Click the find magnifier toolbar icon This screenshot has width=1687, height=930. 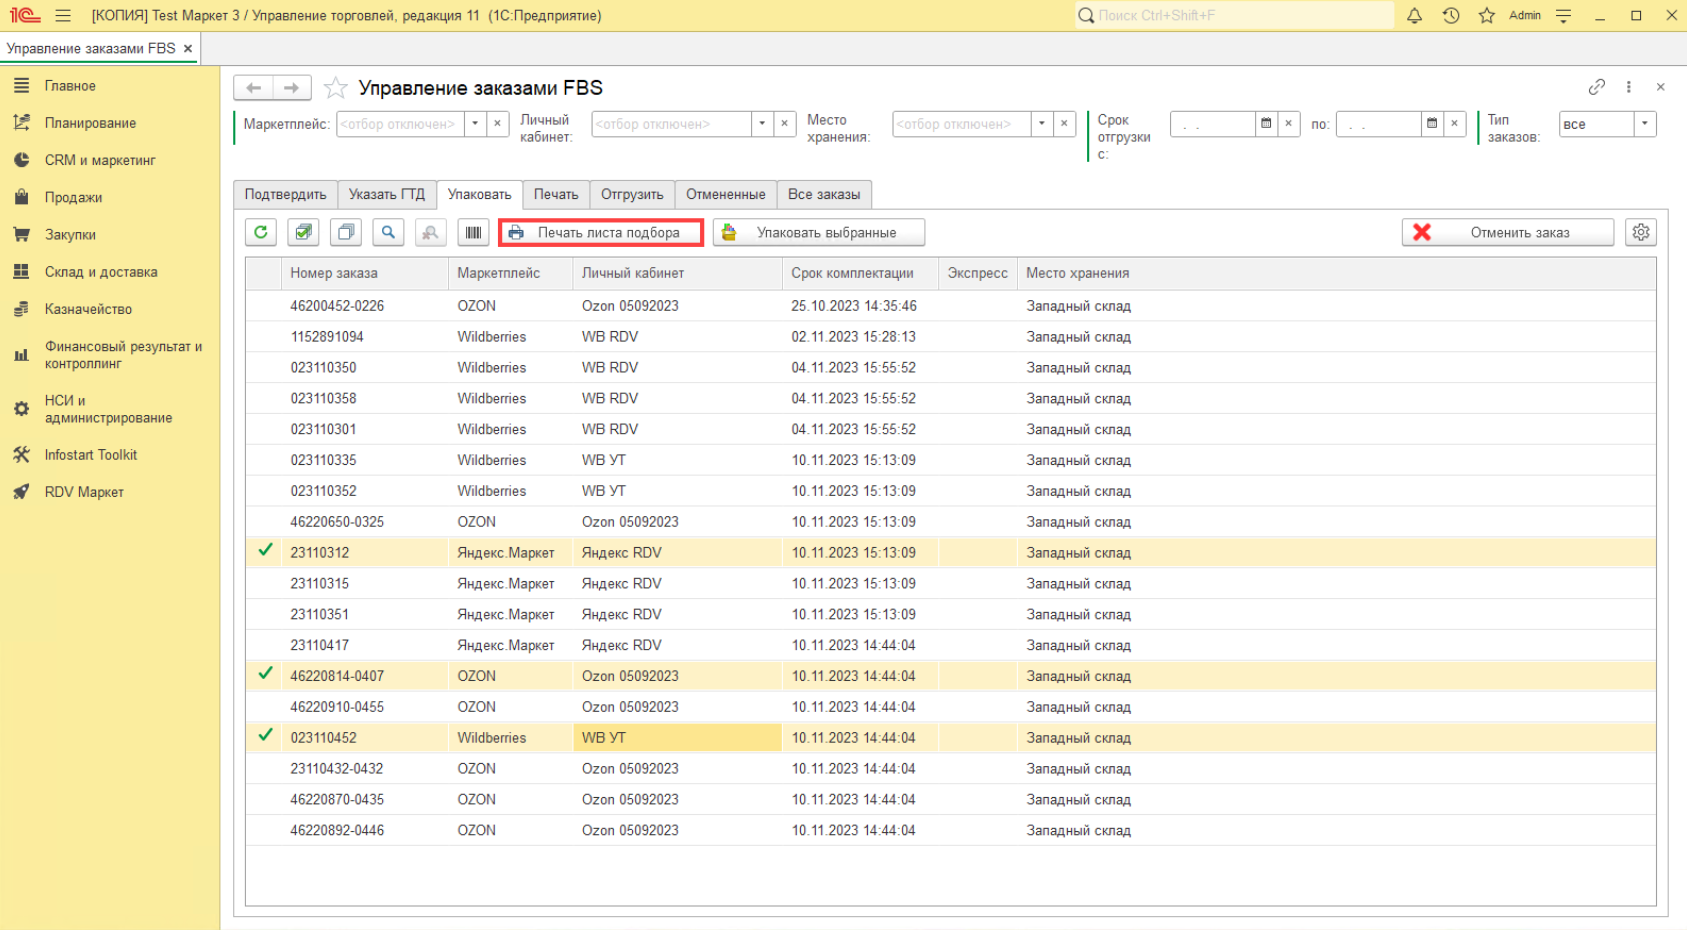click(x=388, y=232)
